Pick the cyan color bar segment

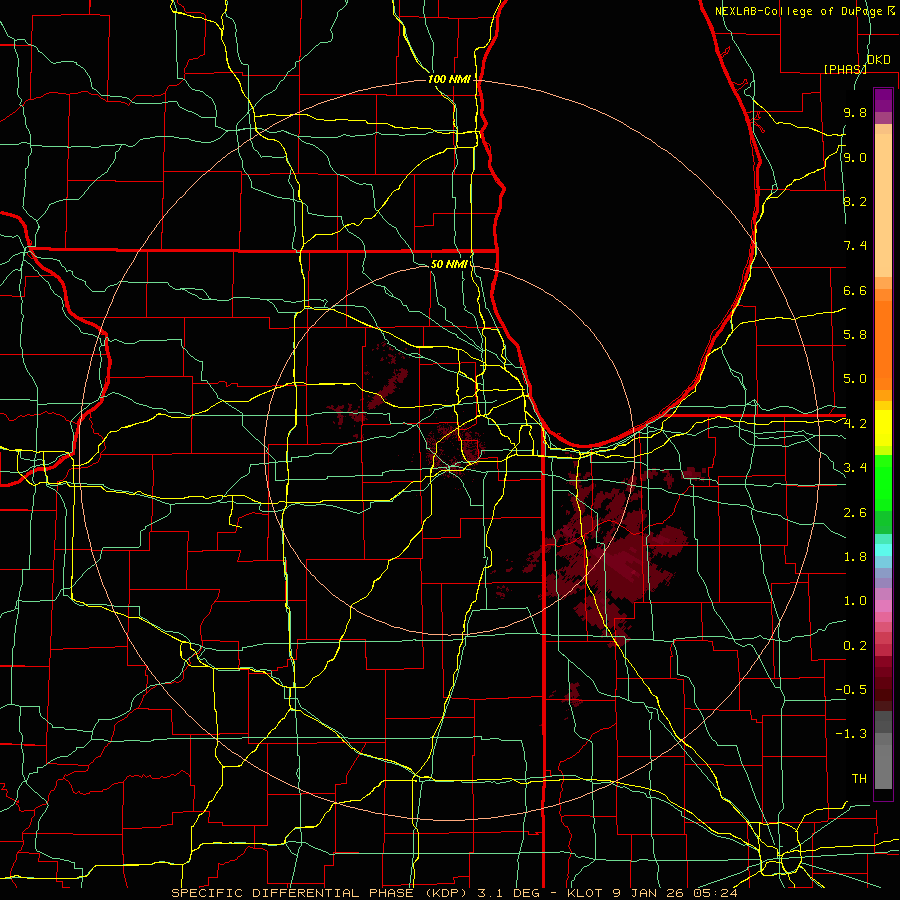[883, 550]
